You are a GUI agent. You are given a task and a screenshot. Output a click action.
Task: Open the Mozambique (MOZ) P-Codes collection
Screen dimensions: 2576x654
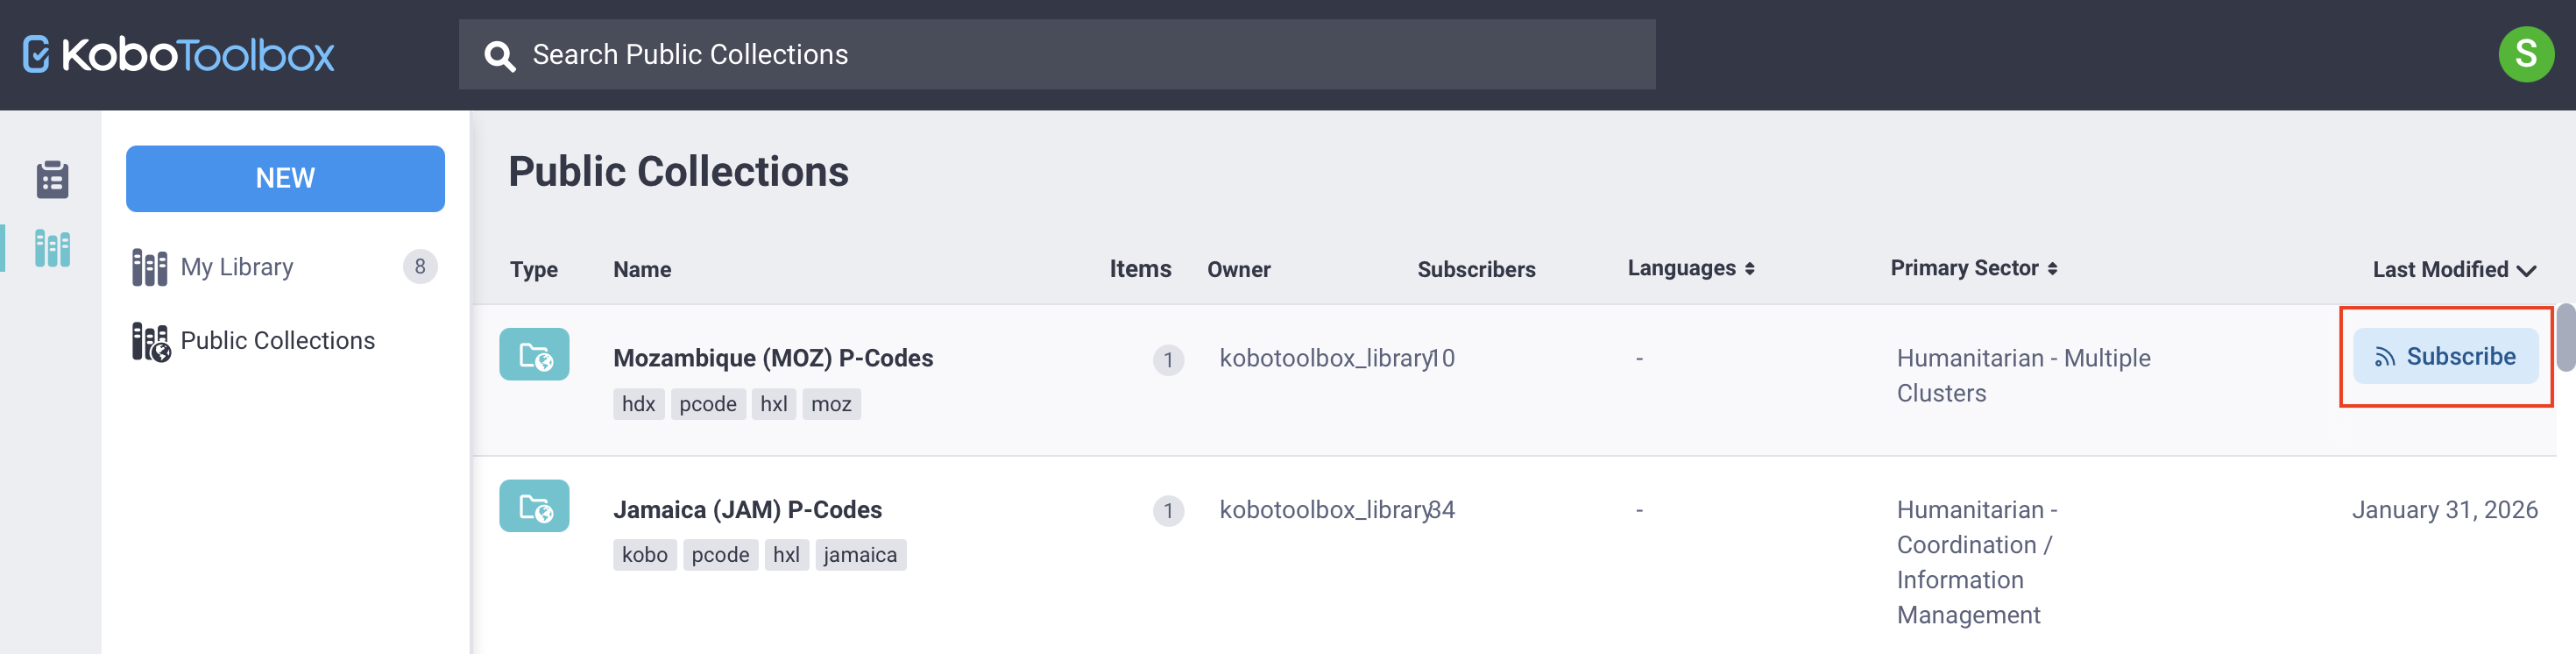[x=772, y=358]
